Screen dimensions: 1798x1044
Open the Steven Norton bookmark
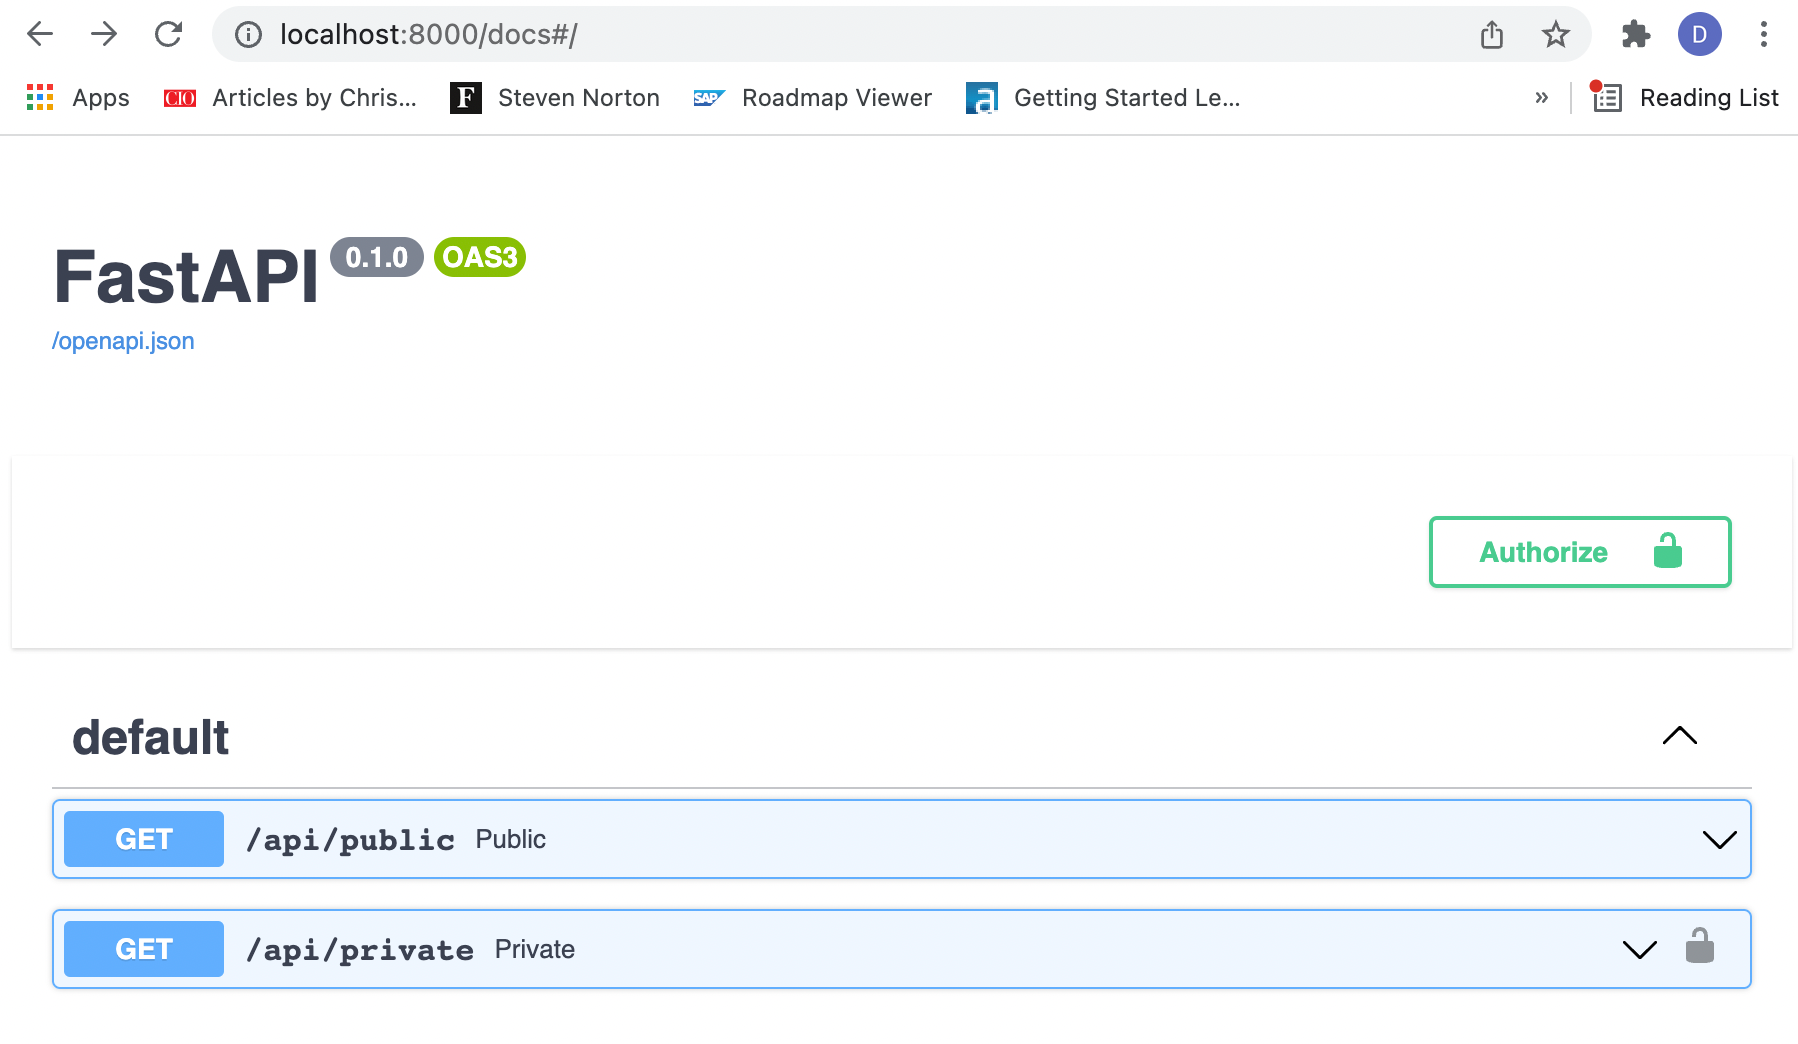555,98
